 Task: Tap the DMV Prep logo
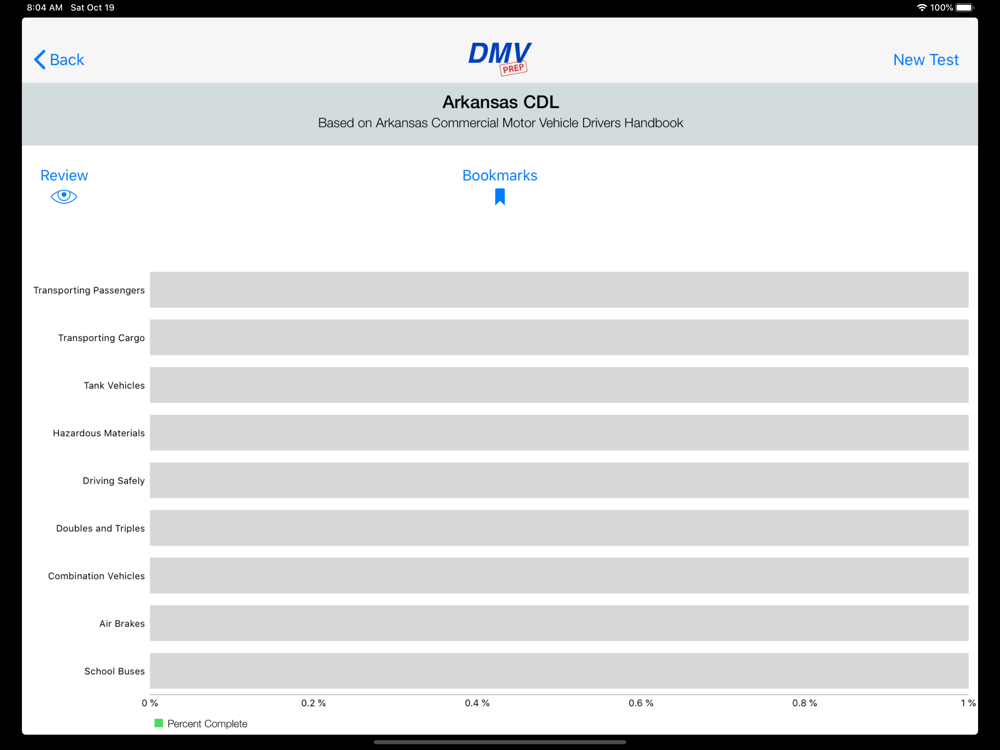499,59
